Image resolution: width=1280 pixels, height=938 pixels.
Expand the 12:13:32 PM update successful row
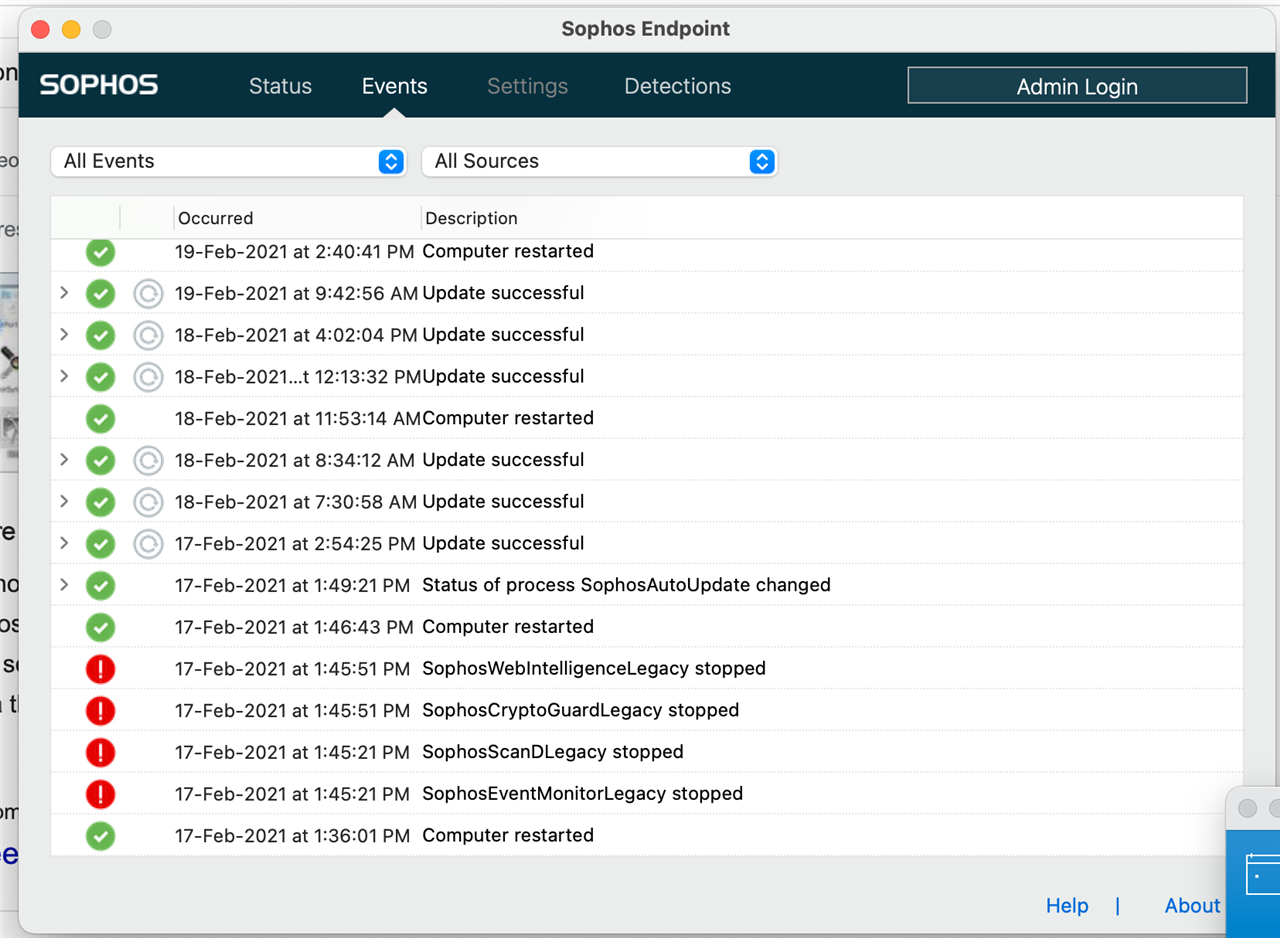tap(64, 376)
